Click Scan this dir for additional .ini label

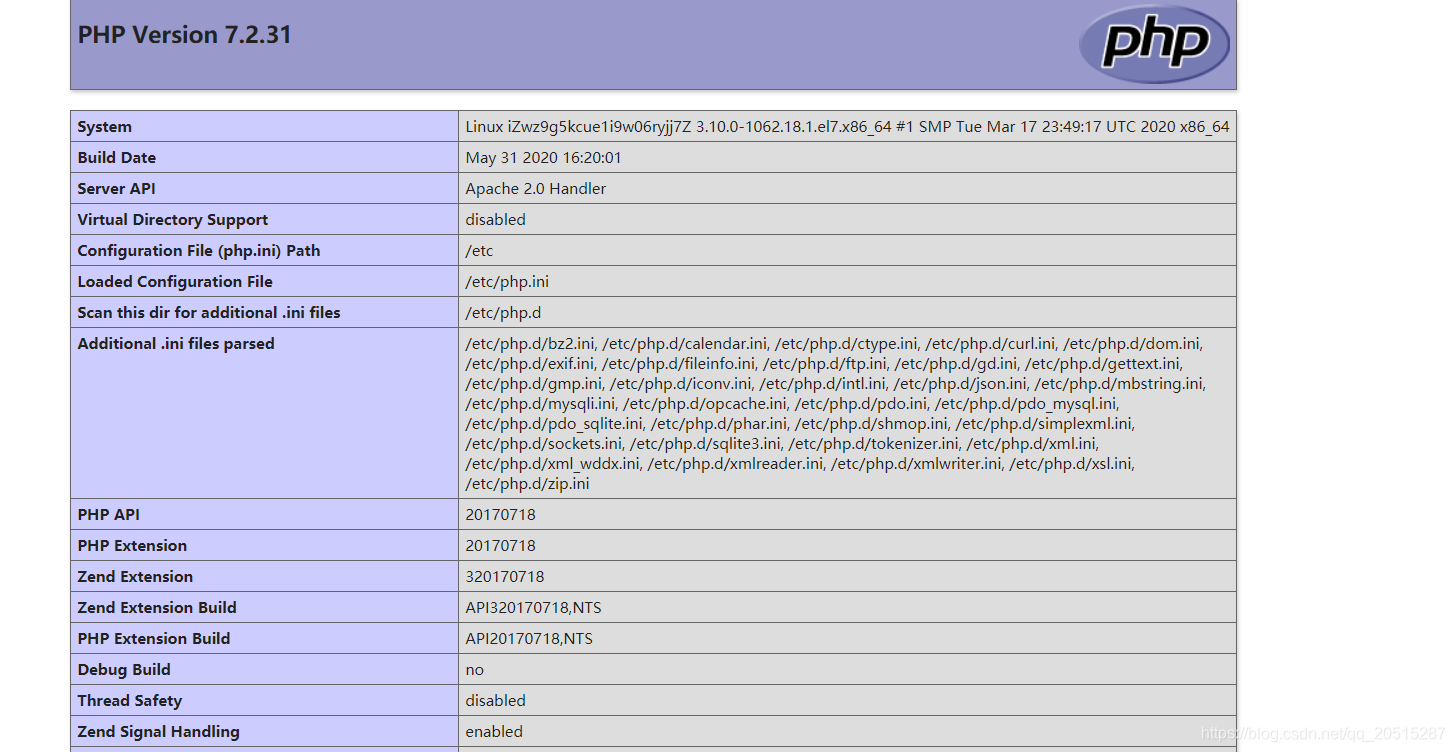coord(209,313)
